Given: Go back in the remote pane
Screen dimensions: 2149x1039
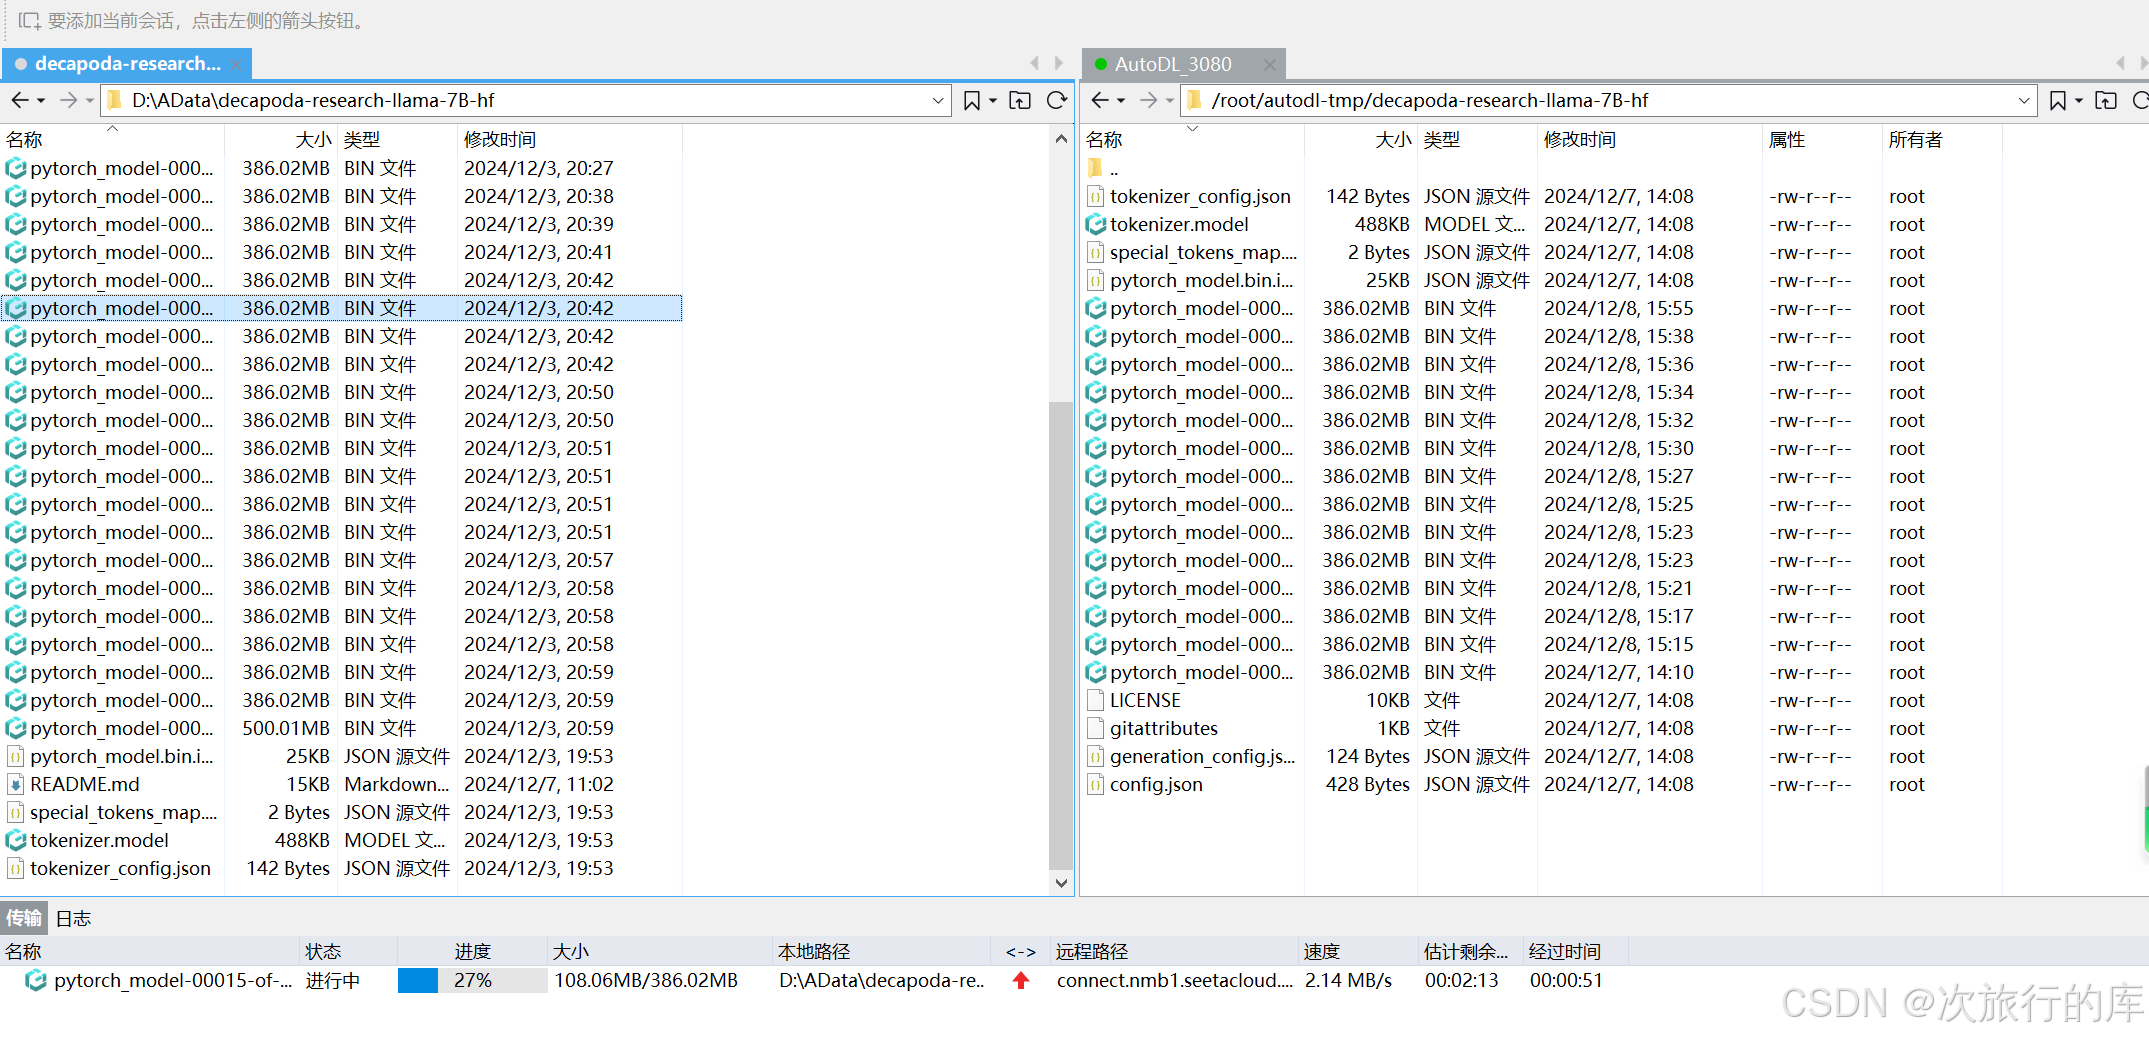Looking at the screenshot, I should [x=1100, y=100].
